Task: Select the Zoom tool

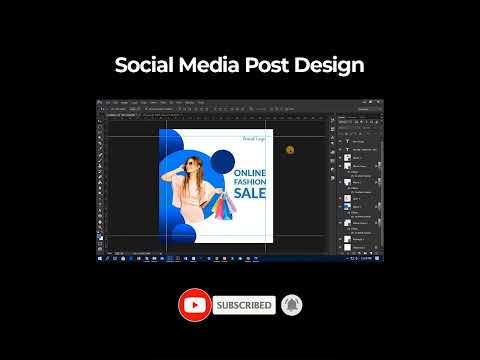Action: [100, 227]
